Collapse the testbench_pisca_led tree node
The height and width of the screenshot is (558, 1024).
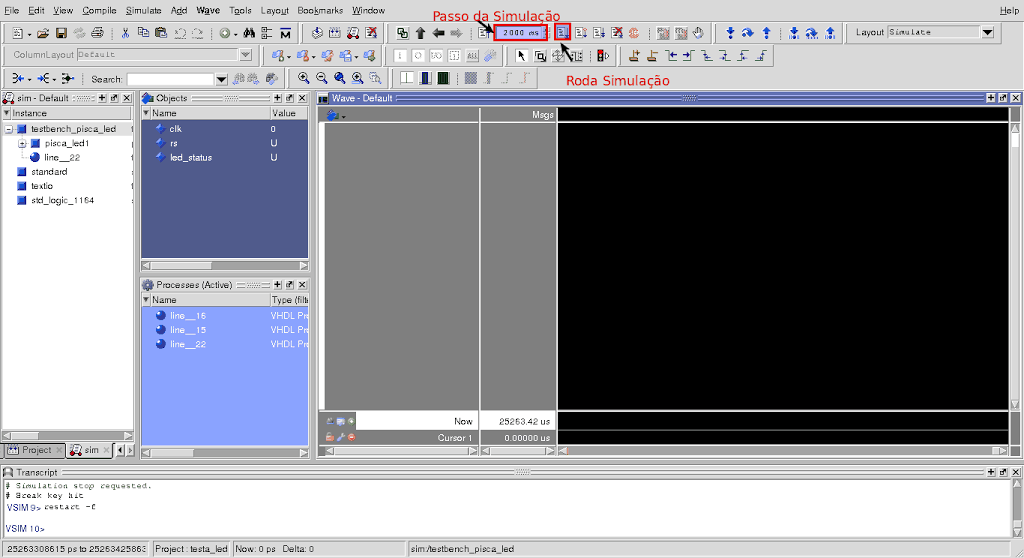click(8, 129)
